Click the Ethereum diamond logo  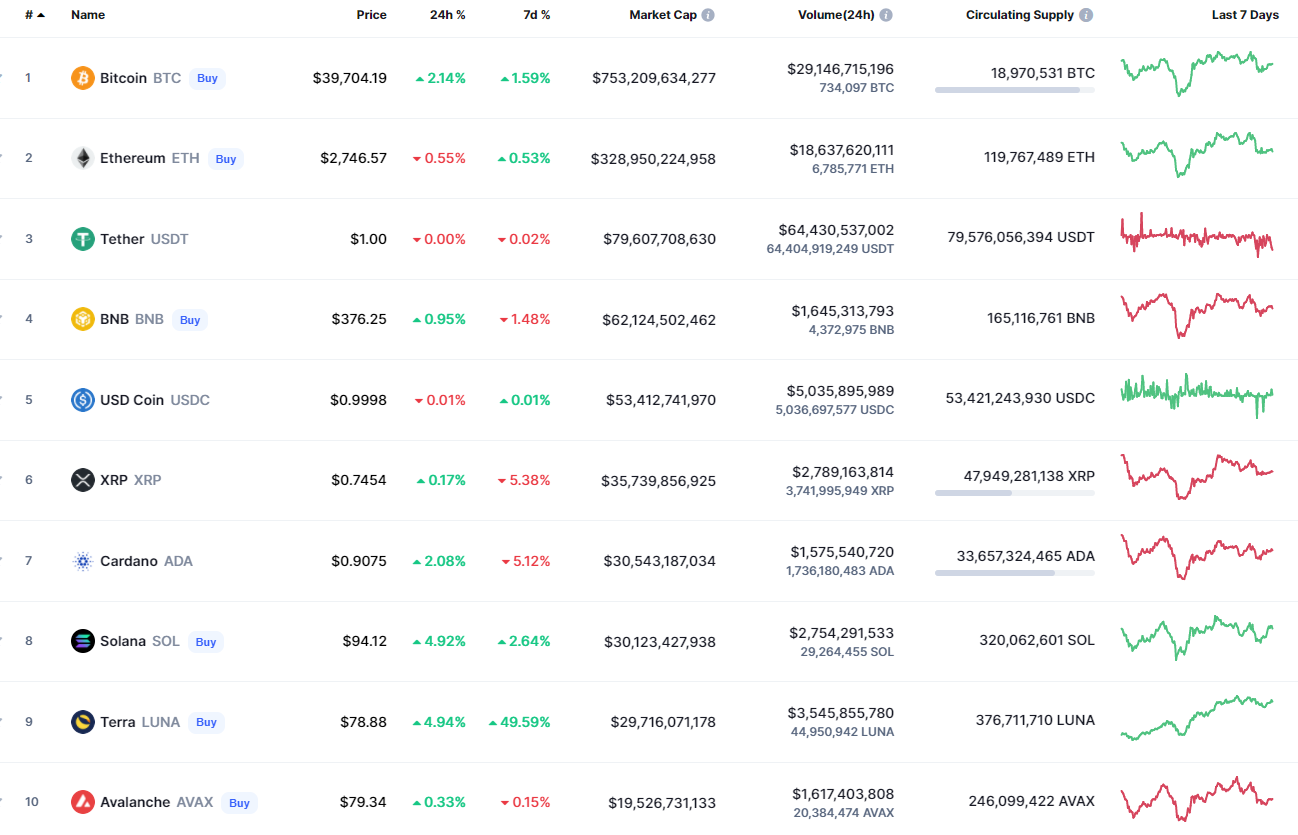(x=83, y=158)
